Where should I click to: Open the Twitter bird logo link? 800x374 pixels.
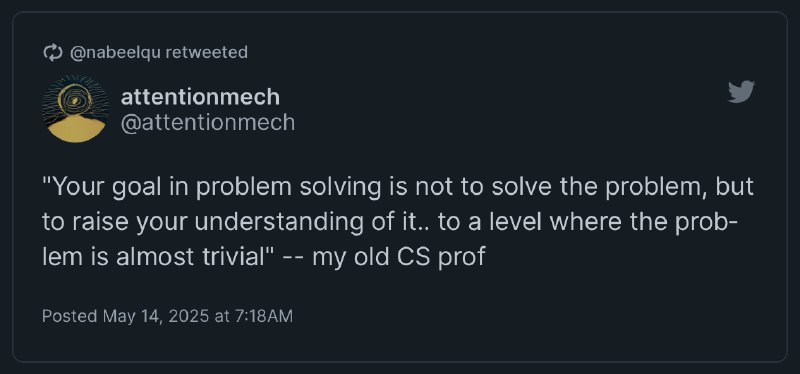[x=741, y=92]
